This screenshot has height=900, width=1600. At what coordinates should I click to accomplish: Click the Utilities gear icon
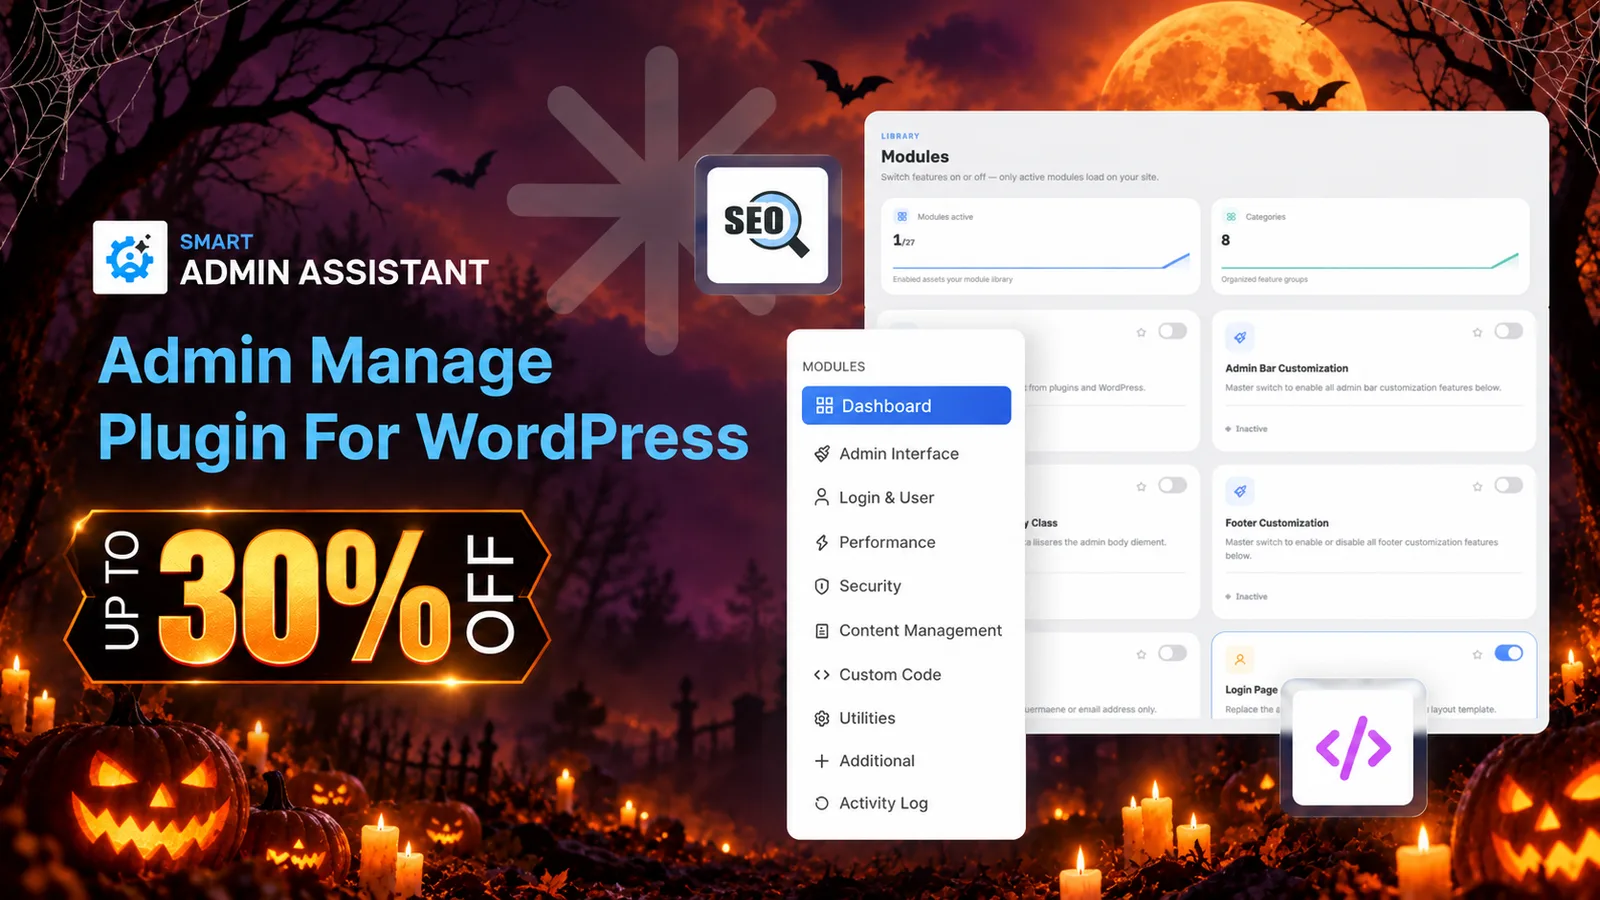[822, 718]
